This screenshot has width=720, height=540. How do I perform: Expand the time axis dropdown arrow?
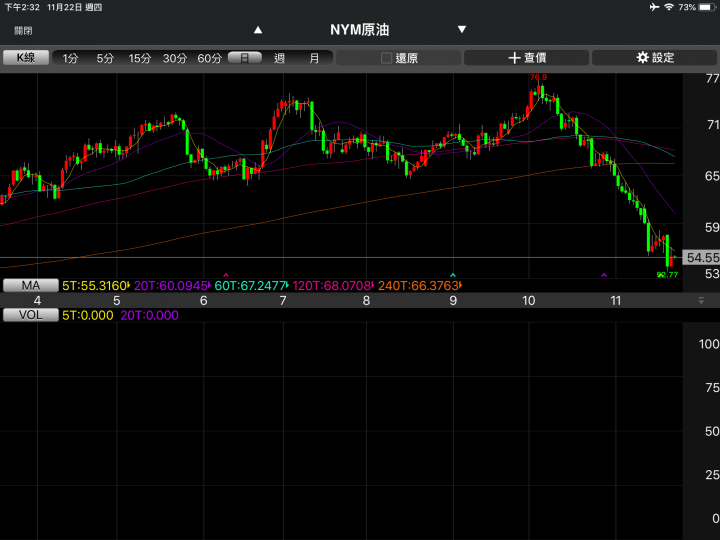(x=701, y=301)
